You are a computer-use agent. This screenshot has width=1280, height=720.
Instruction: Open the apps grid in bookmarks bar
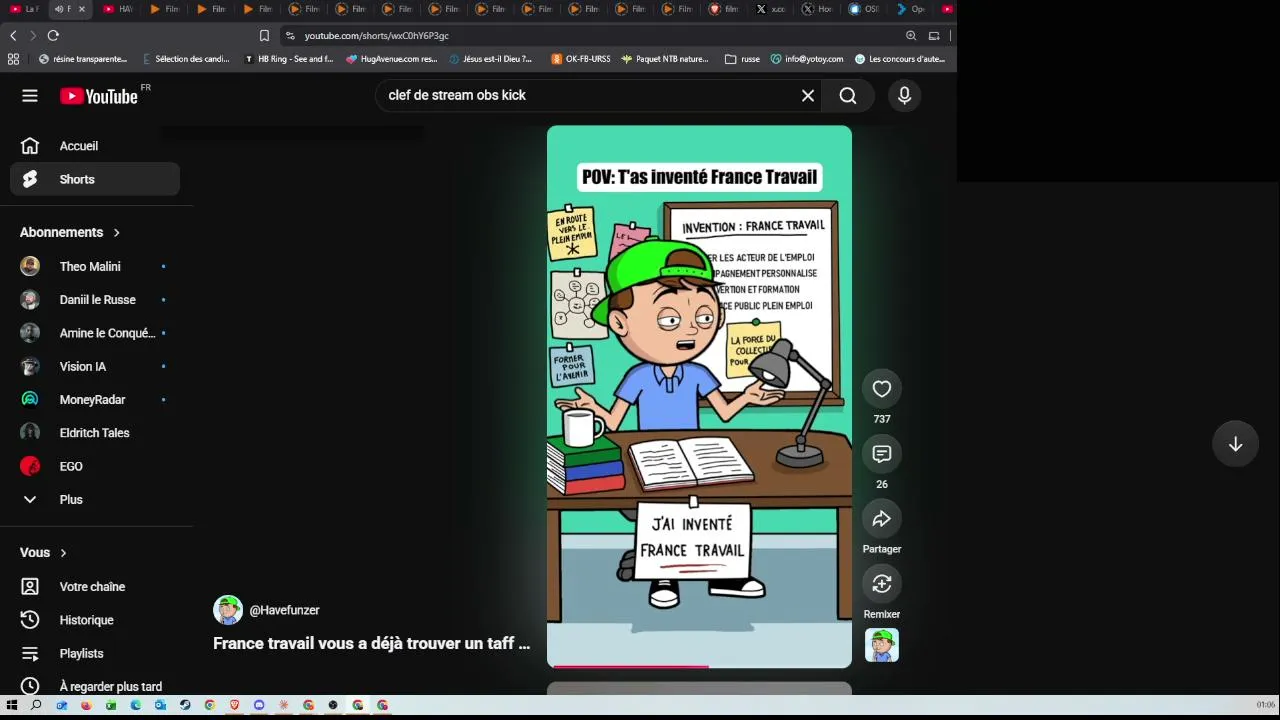[13, 59]
